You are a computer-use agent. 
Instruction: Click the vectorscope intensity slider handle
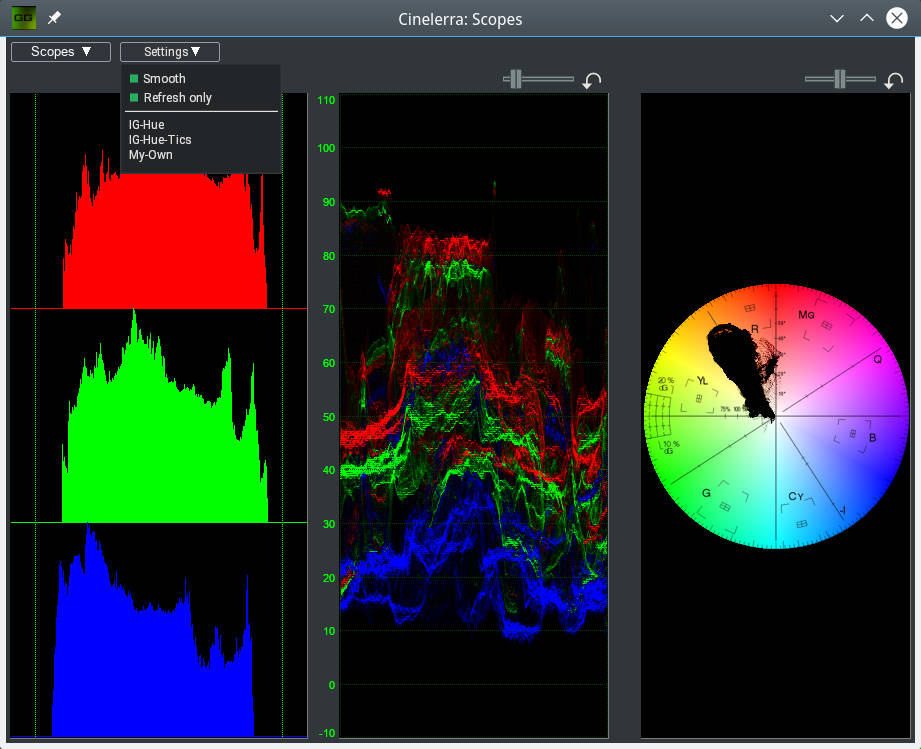point(840,79)
